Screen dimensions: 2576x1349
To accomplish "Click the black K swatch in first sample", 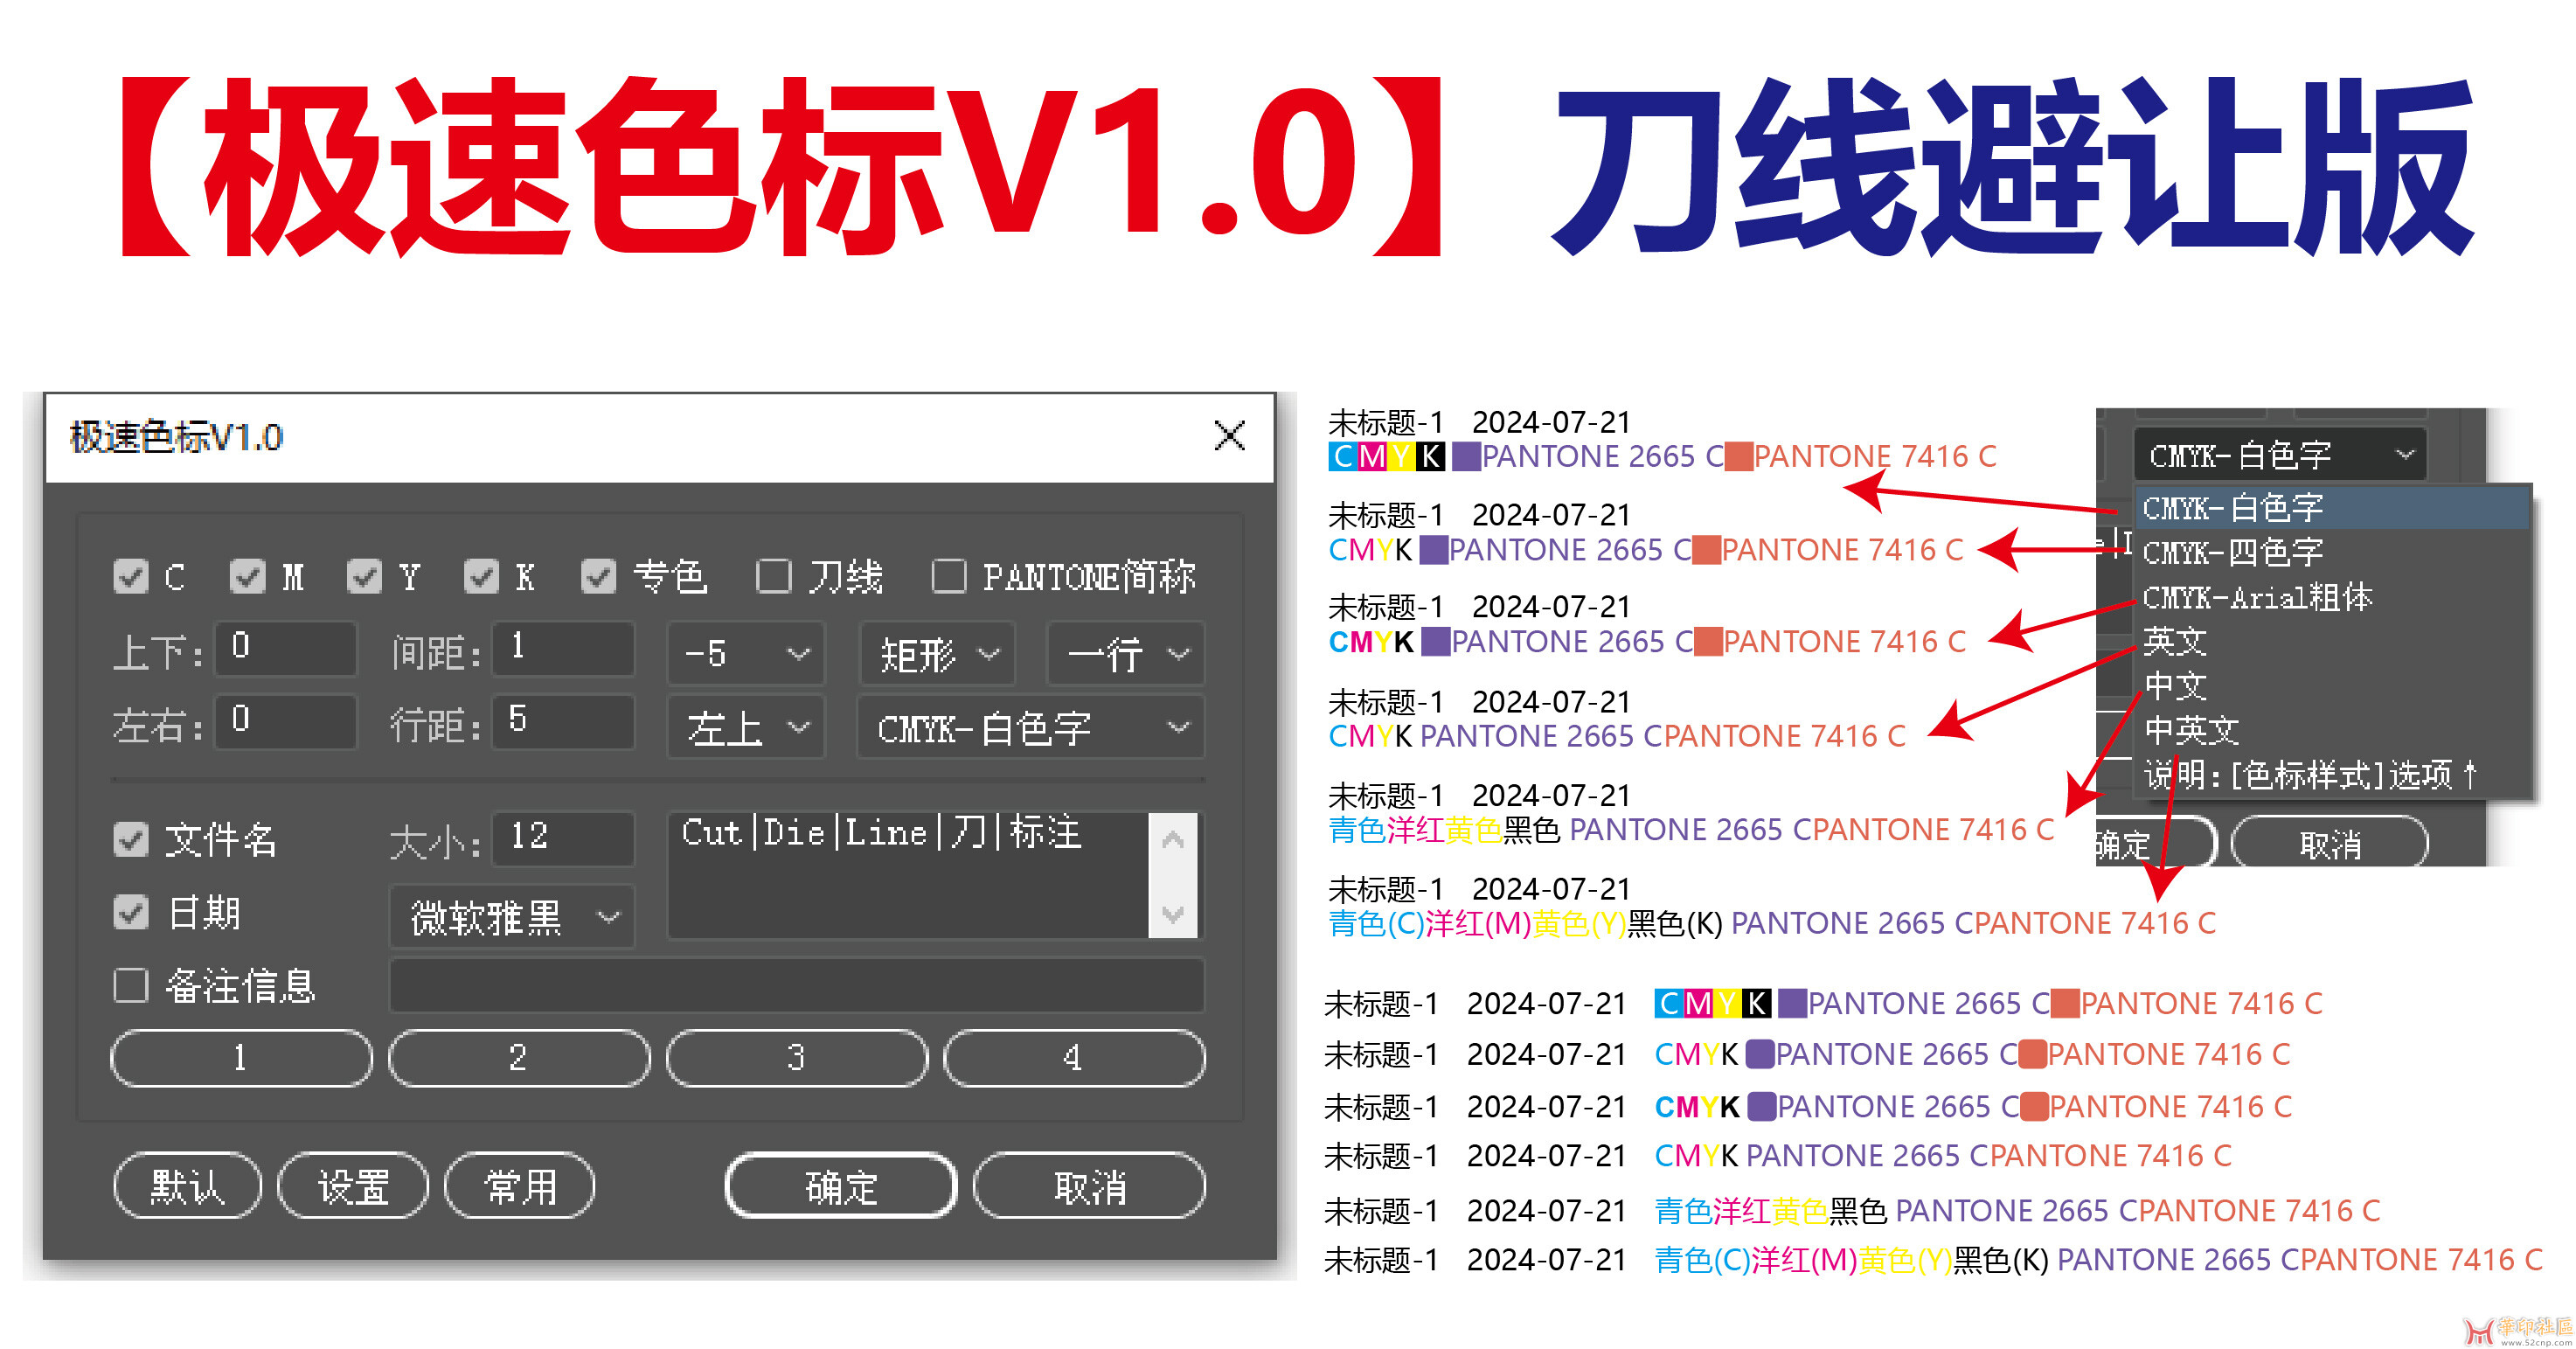I will click(x=1431, y=457).
